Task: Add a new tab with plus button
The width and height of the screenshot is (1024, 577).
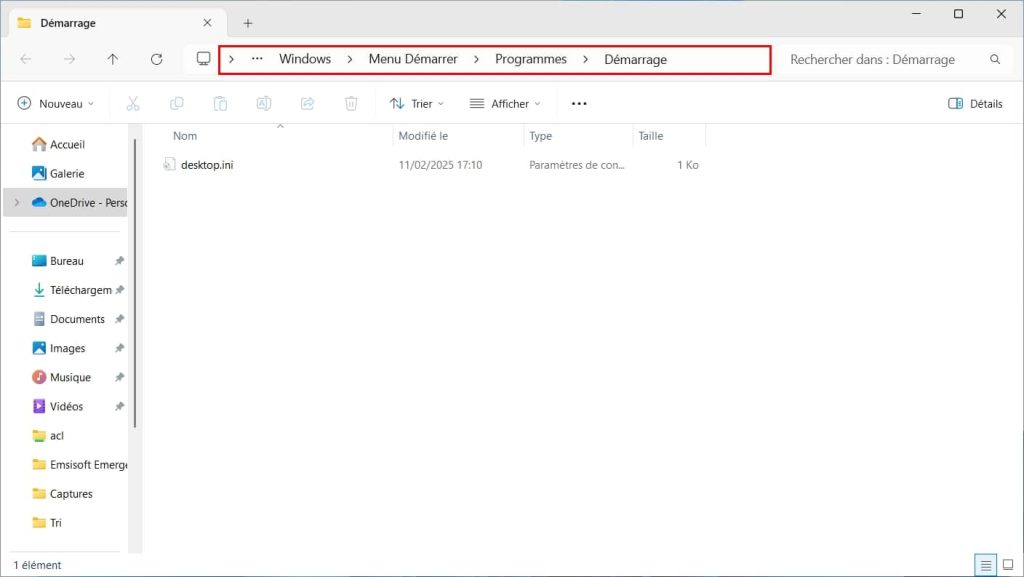Action: (248, 23)
